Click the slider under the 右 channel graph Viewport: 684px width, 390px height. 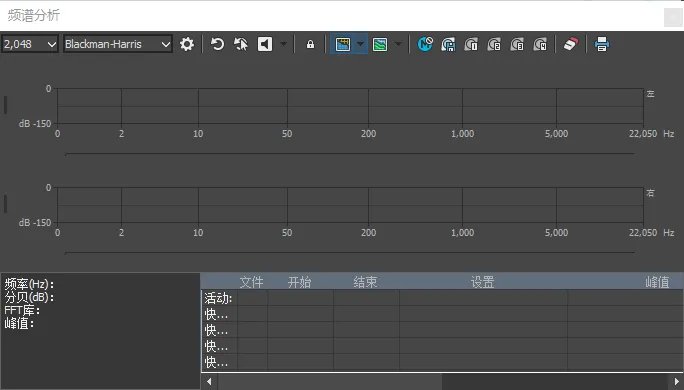point(349,253)
